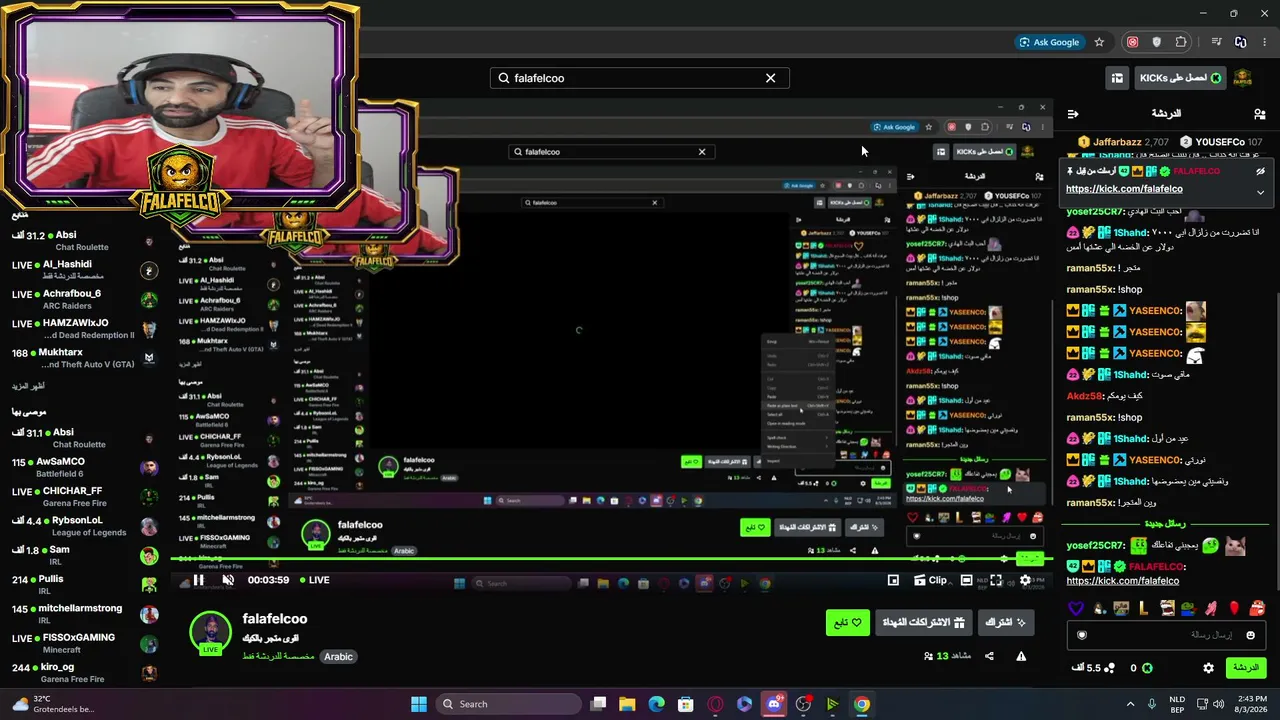The width and height of the screenshot is (1280, 720).
Task: Select the Arabic language tag
Action: tap(338, 657)
